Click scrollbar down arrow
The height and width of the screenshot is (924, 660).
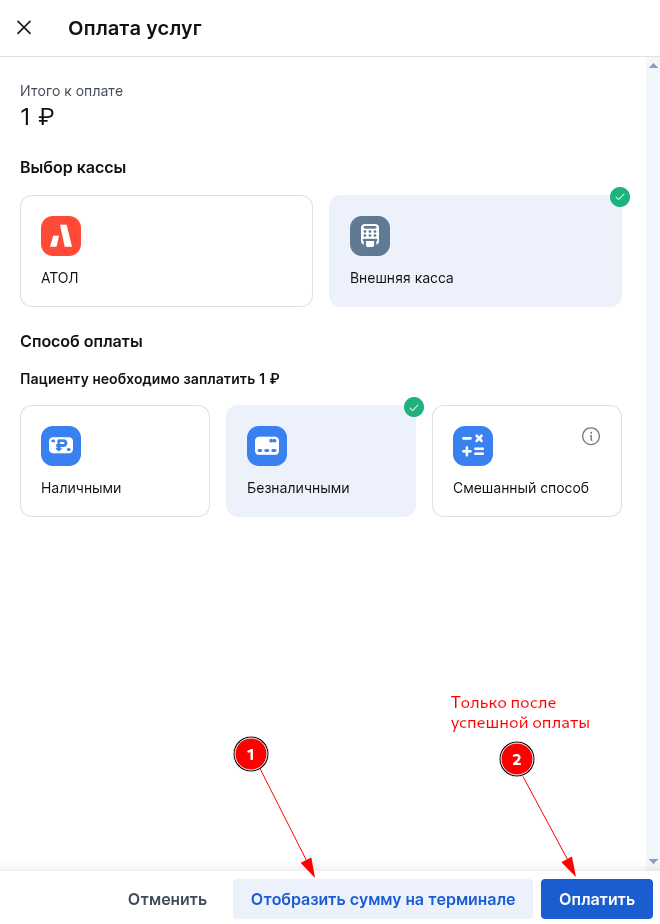[x=653, y=861]
